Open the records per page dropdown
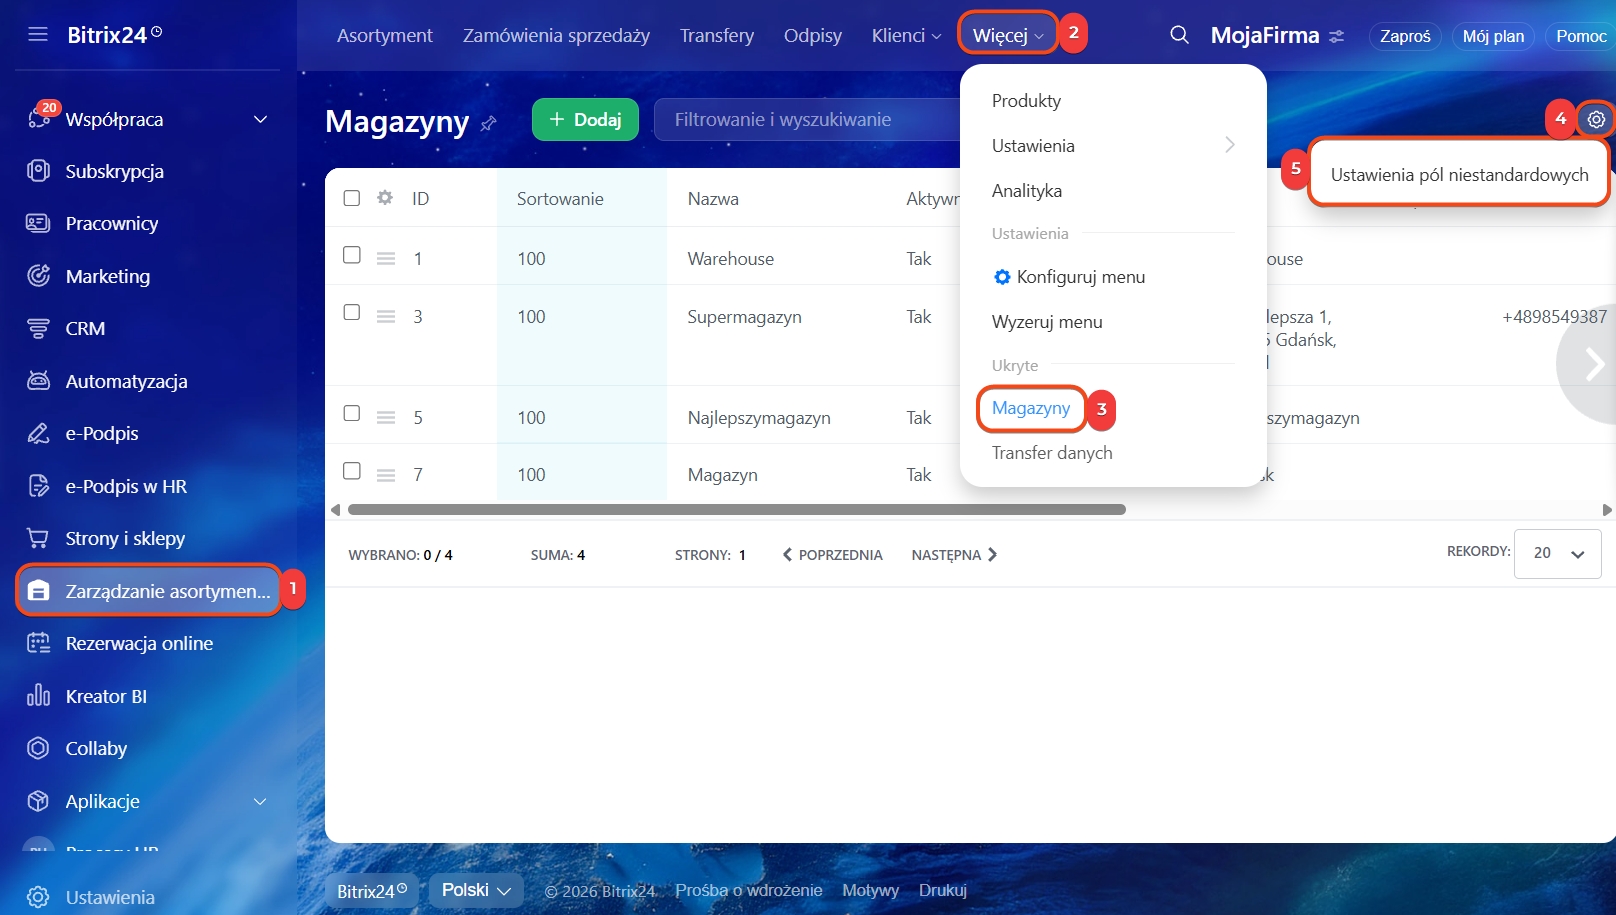Viewport: 1616px width, 915px height. point(1557,553)
